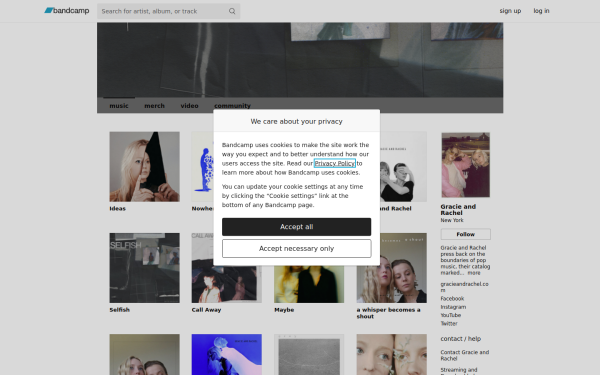Open the gray textured album cover
The image size is (600, 375).
pyautogui.click(x=309, y=355)
